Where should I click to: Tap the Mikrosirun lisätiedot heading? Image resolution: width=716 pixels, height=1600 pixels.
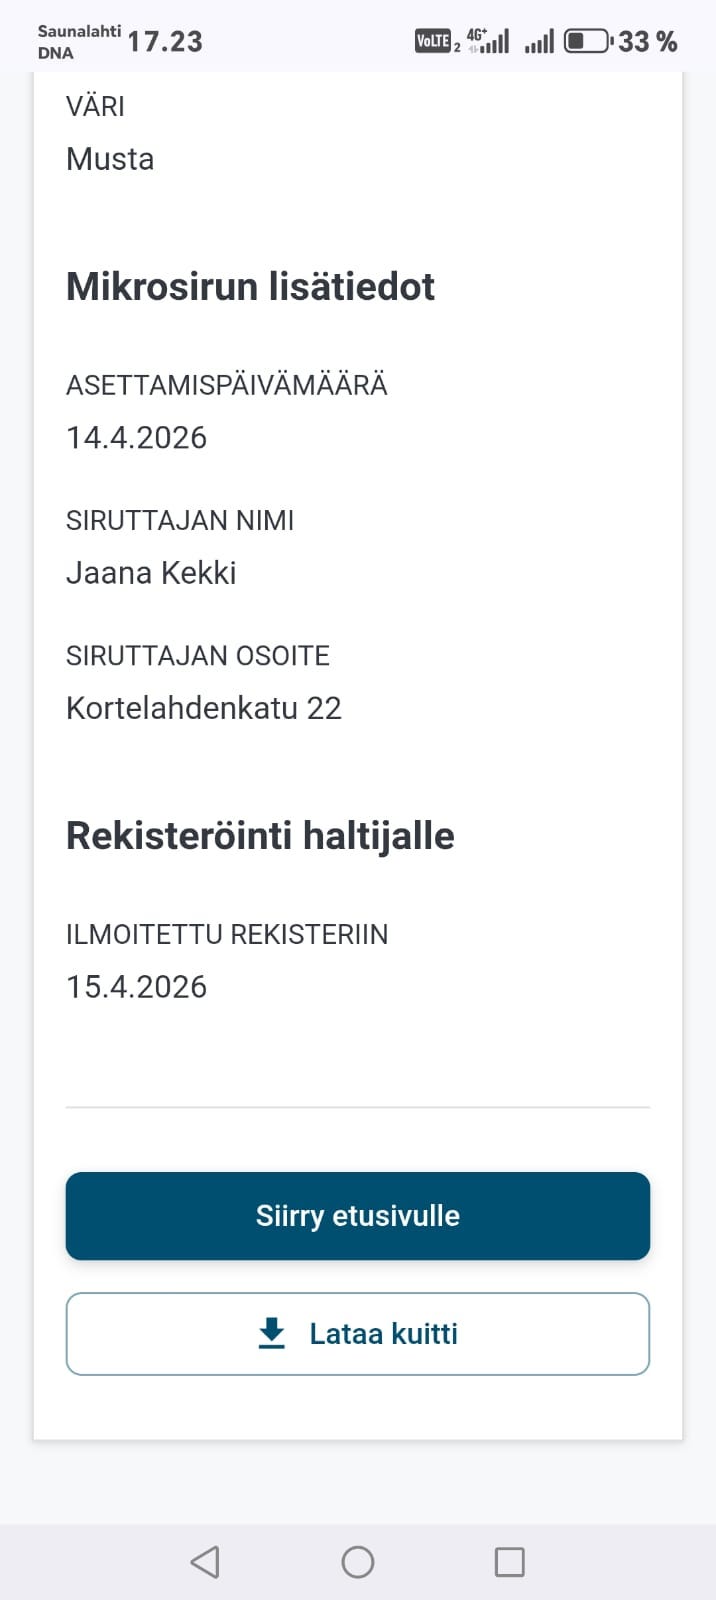250,287
